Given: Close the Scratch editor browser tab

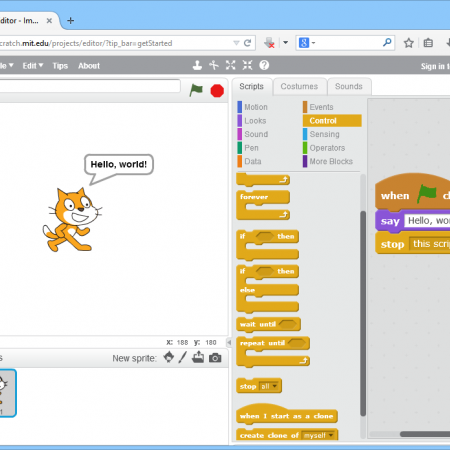Looking at the screenshot, I should [x=49, y=21].
